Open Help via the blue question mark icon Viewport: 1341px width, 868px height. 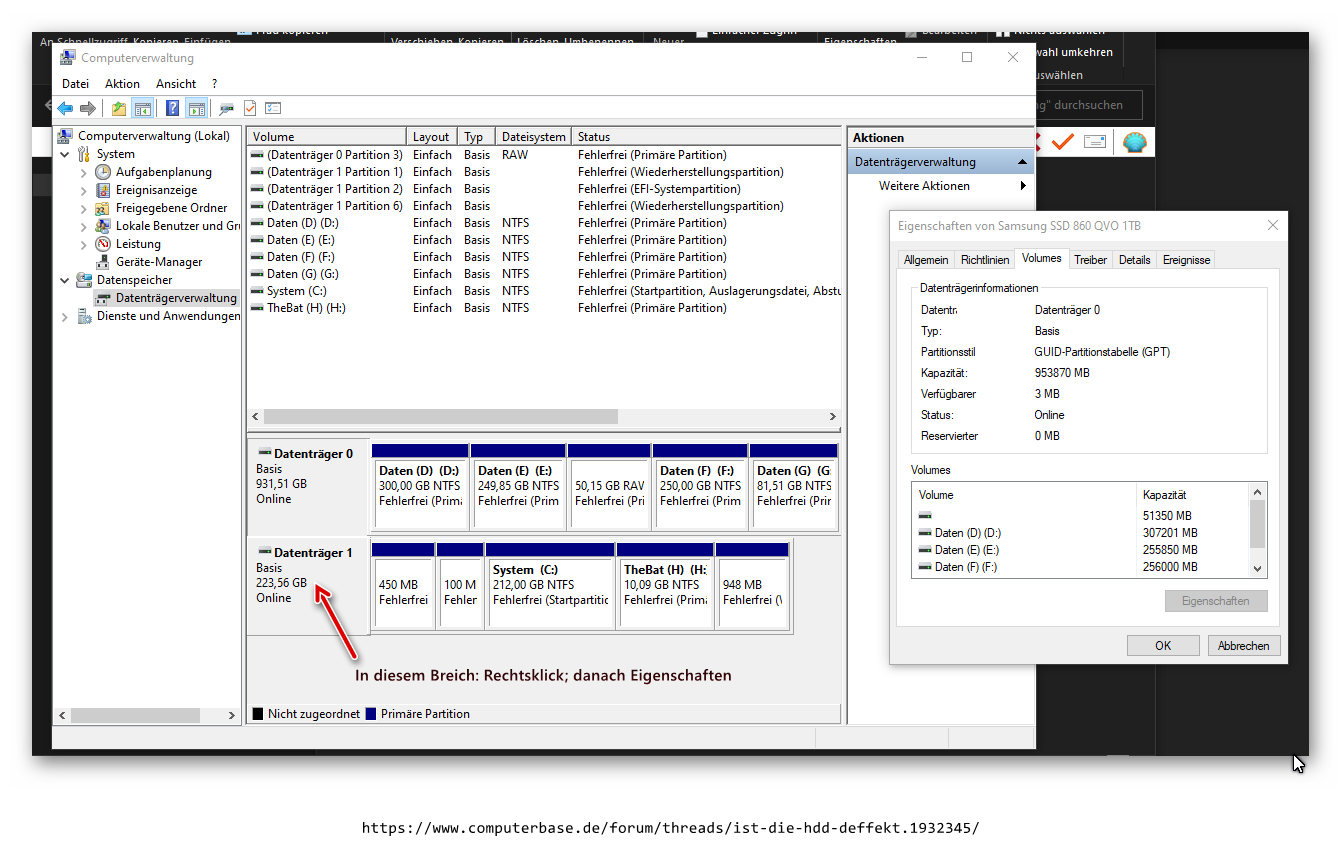(x=173, y=108)
